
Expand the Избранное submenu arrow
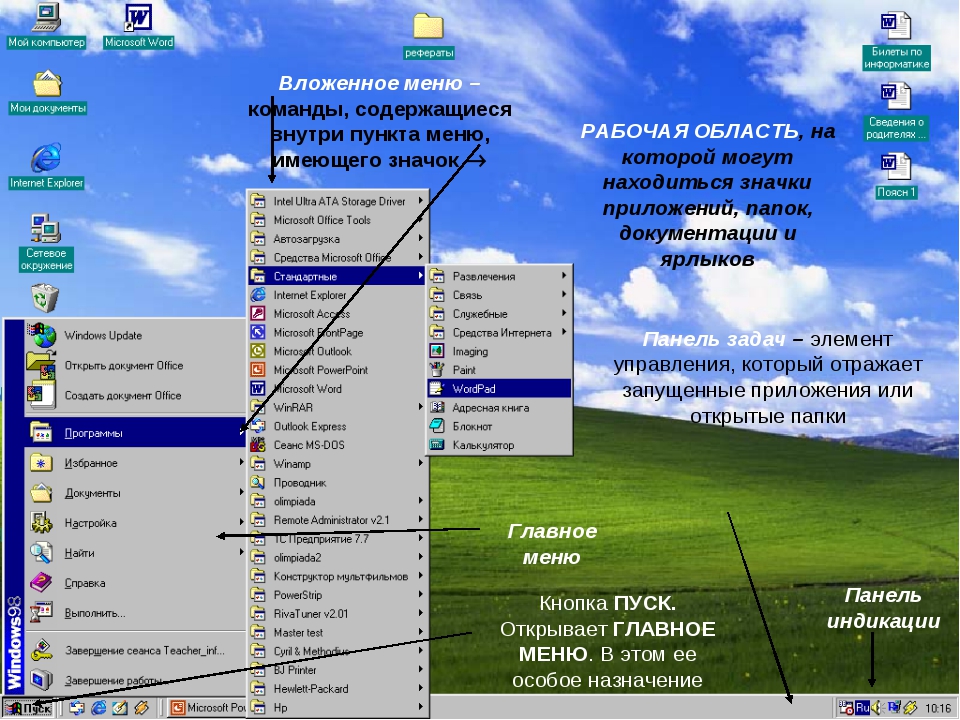(241, 463)
